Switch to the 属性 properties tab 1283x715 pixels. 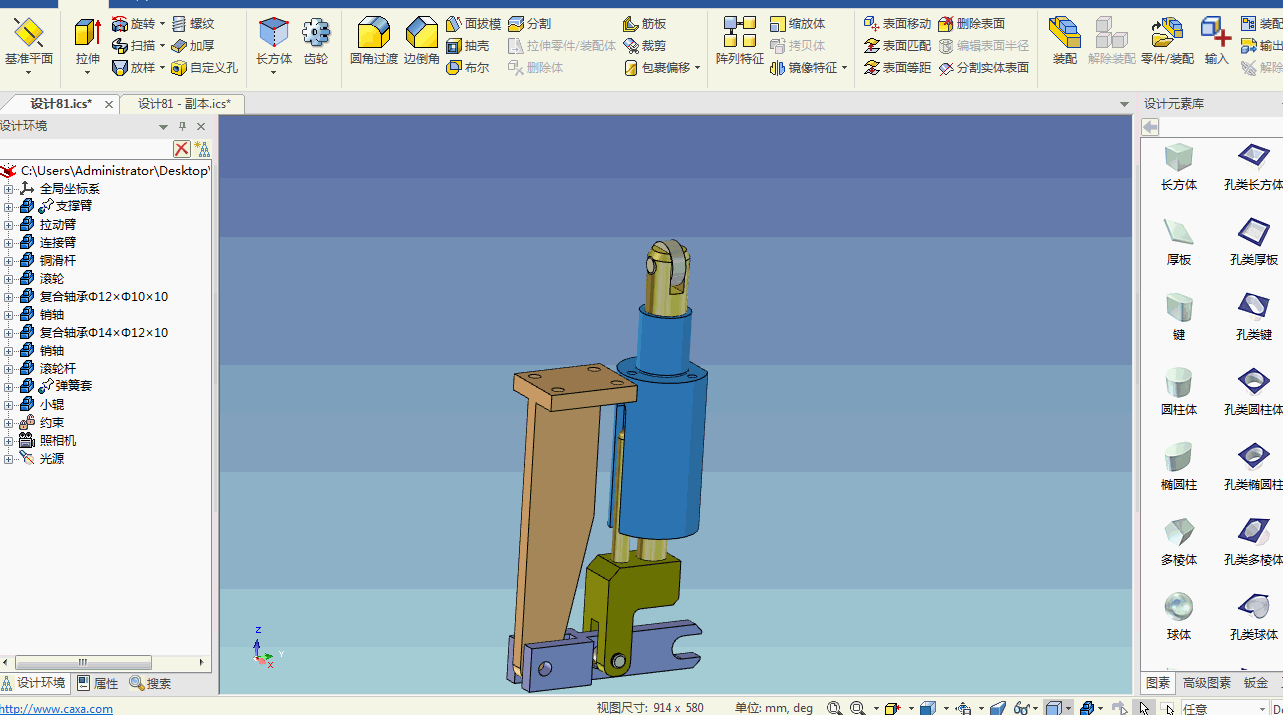point(98,684)
